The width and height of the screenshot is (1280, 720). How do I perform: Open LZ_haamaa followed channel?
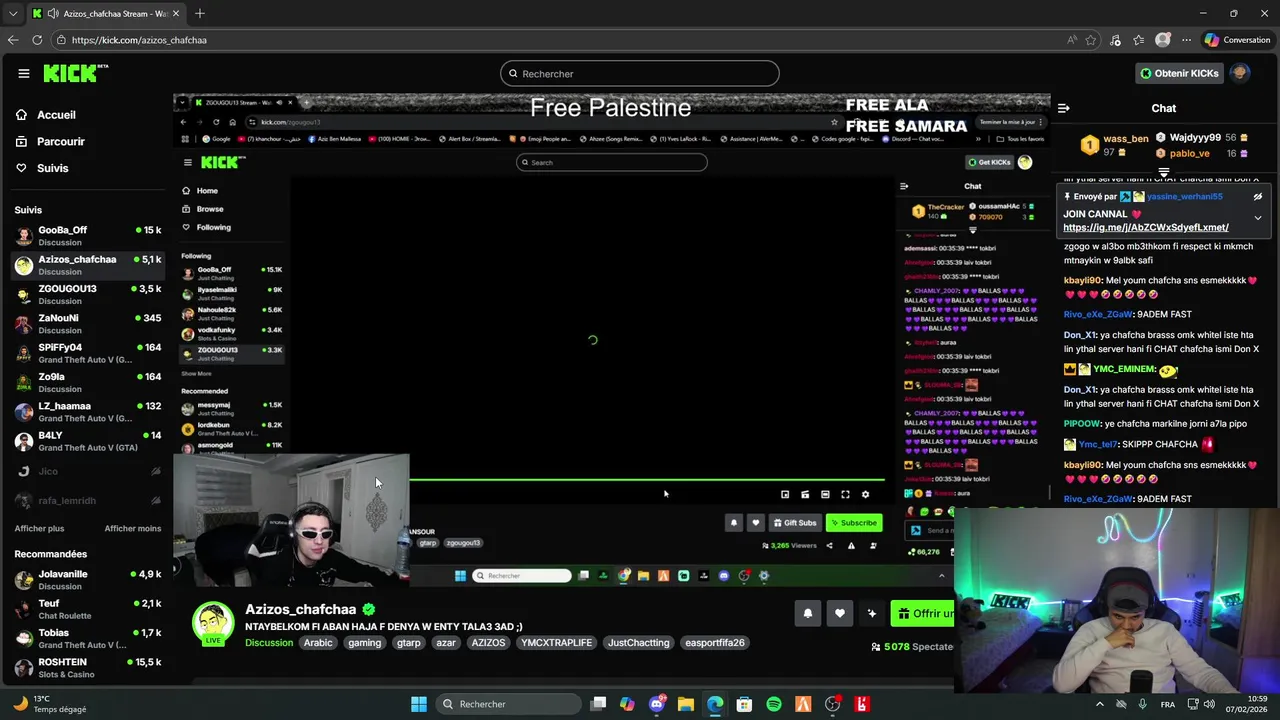(x=88, y=411)
